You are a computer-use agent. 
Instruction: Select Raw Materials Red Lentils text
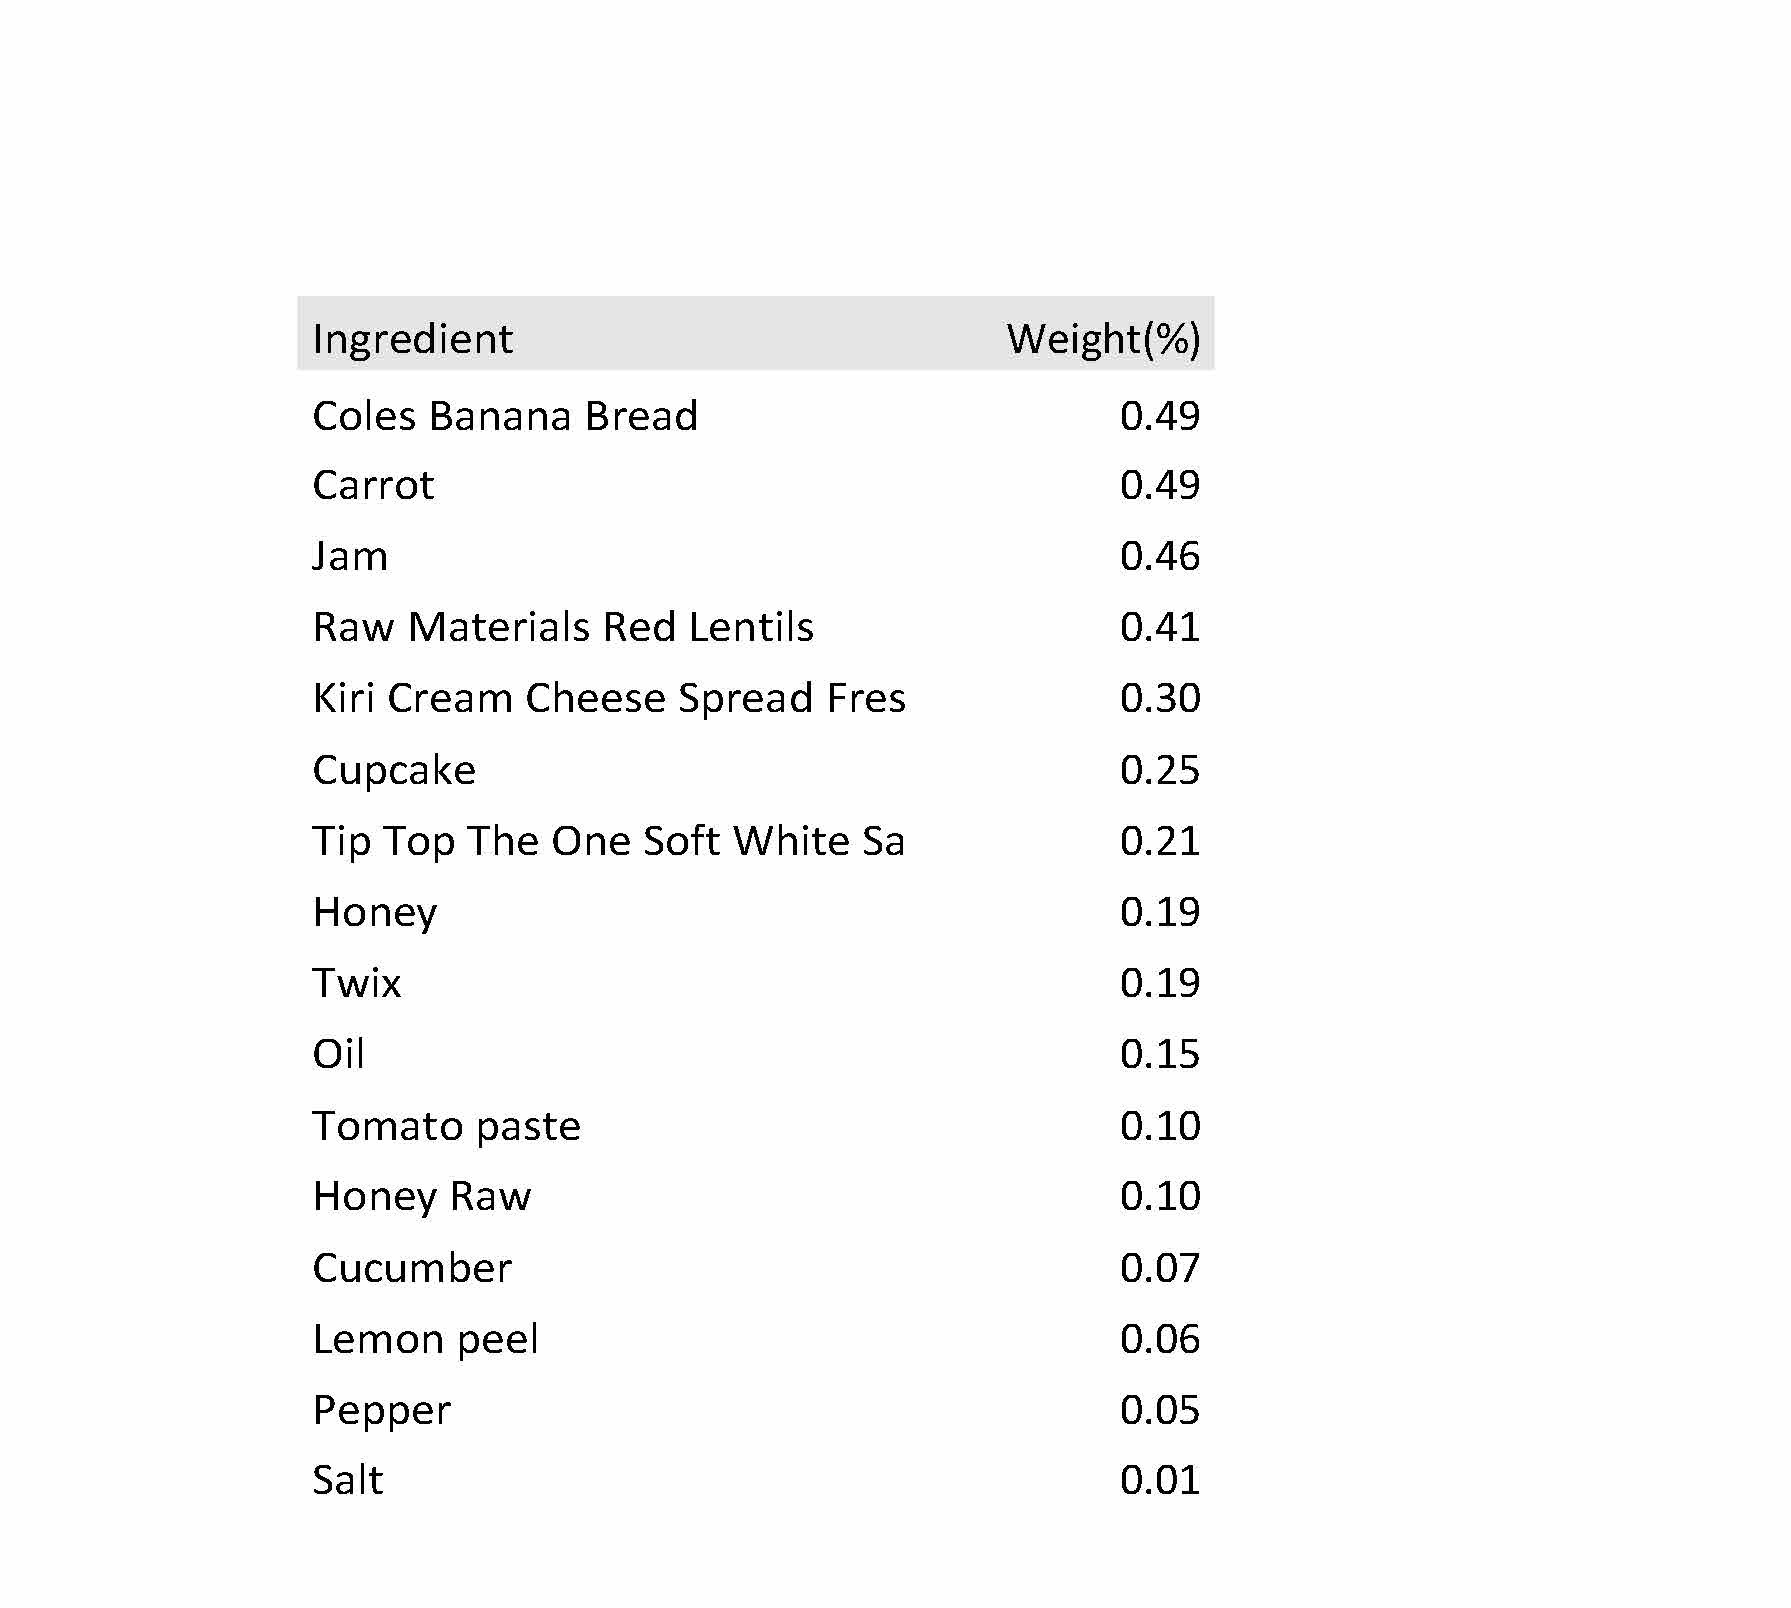[563, 627]
